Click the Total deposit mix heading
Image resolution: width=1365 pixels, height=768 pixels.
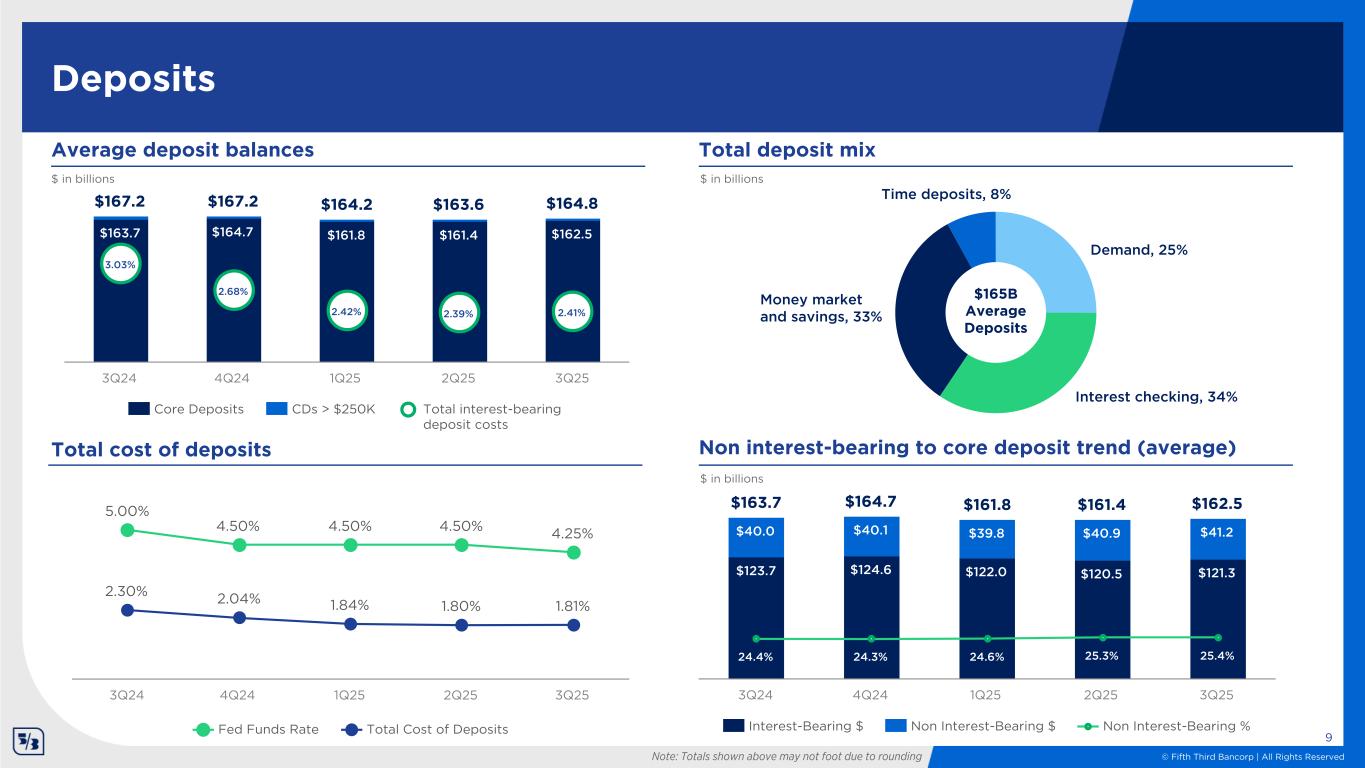coord(787,150)
